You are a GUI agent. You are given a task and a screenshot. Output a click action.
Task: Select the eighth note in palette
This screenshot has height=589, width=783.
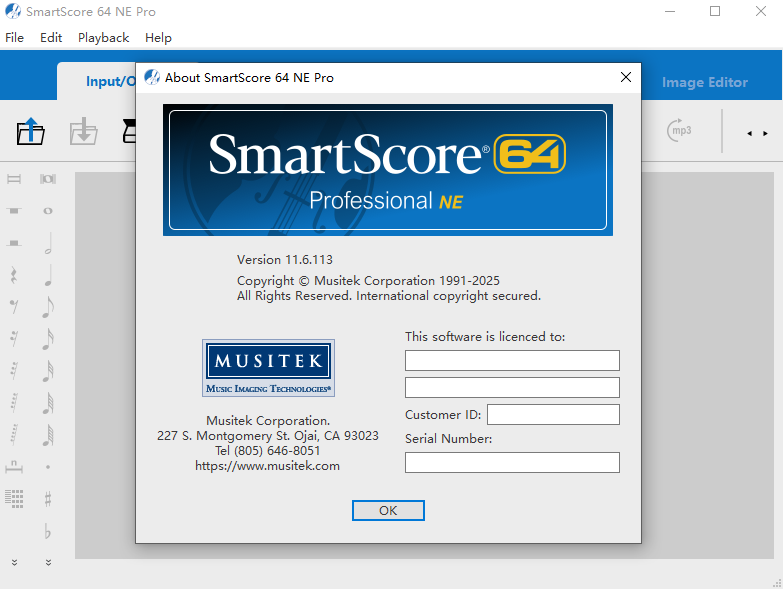48,307
